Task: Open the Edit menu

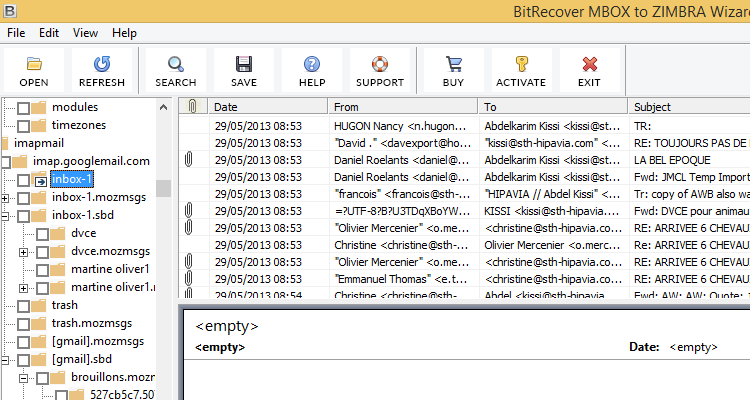Action: coord(49,33)
